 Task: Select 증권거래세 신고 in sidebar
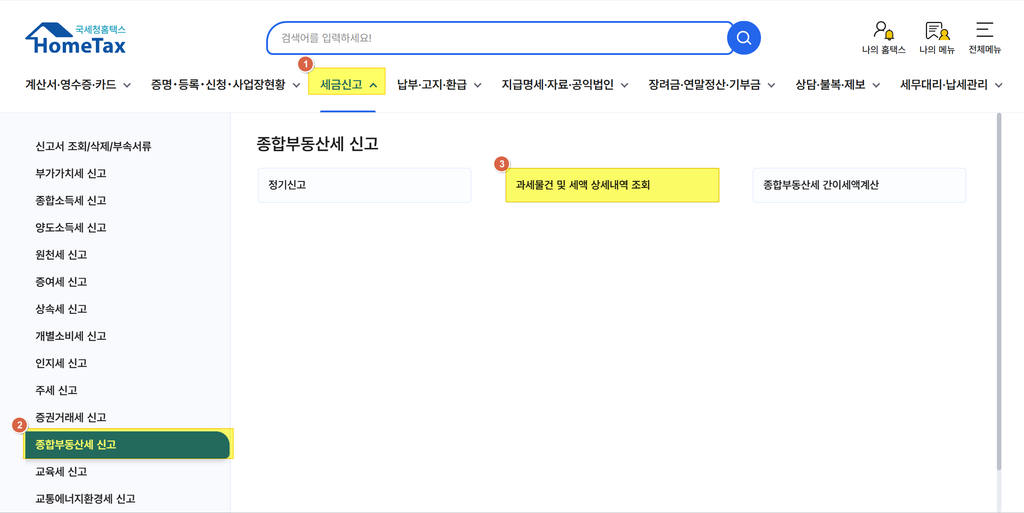click(71, 417)
